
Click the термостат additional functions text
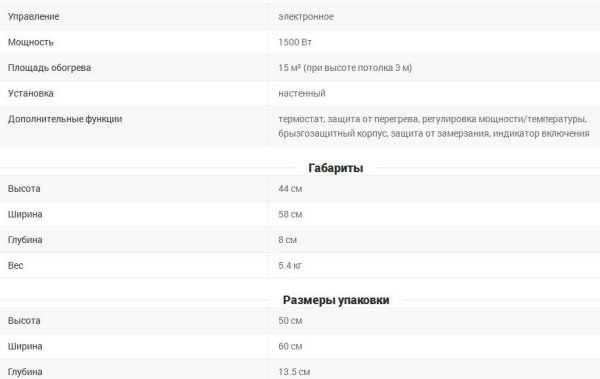434,126
